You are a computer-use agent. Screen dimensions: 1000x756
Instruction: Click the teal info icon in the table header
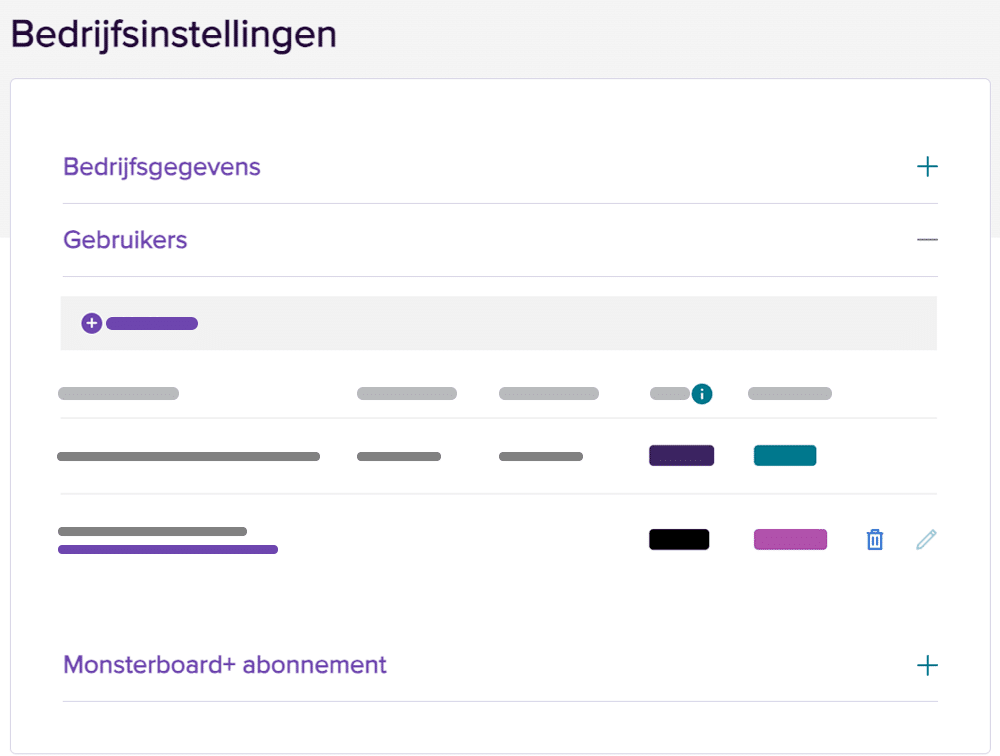pos(702,394)
